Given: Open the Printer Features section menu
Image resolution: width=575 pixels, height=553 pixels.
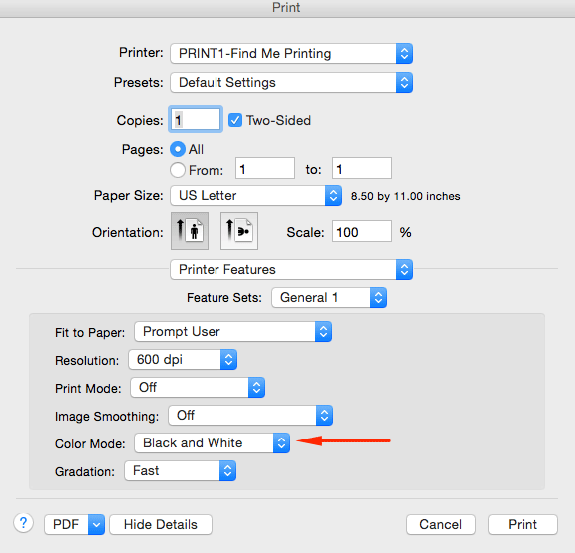Looking at the screenshot, I should coord(292,270).
